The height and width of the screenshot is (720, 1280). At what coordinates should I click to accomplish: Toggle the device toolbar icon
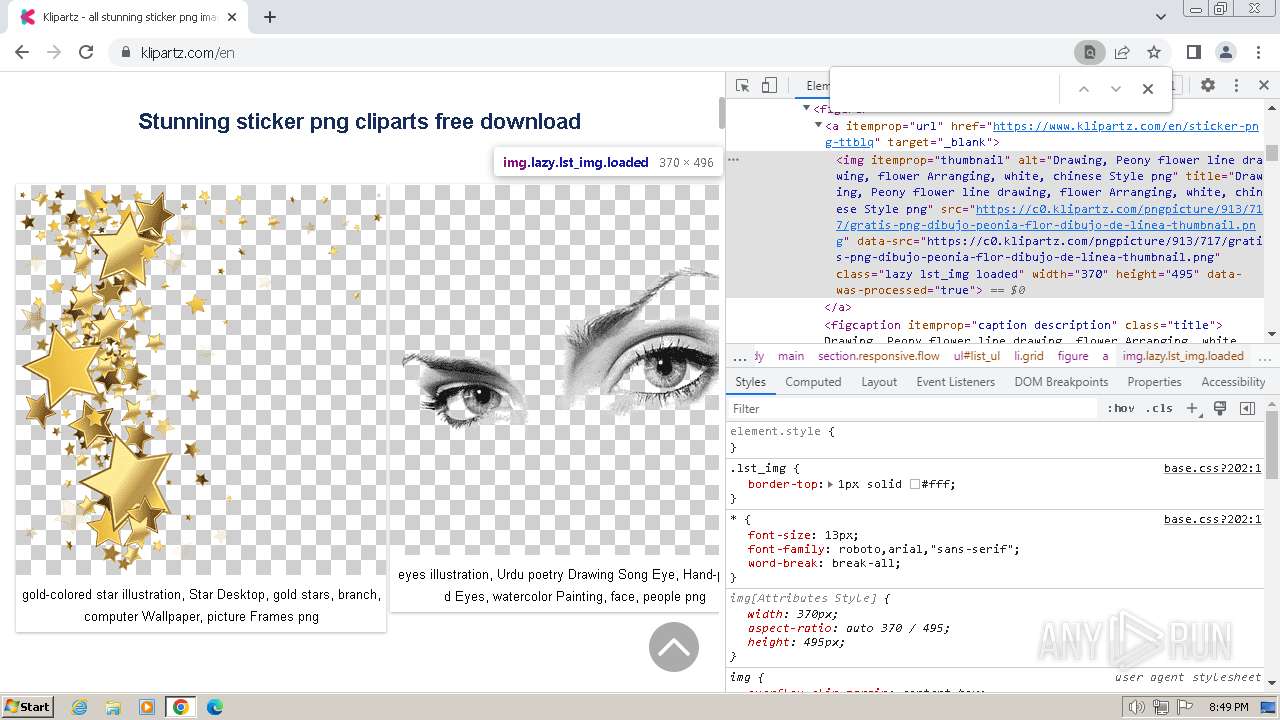(769, 86)
